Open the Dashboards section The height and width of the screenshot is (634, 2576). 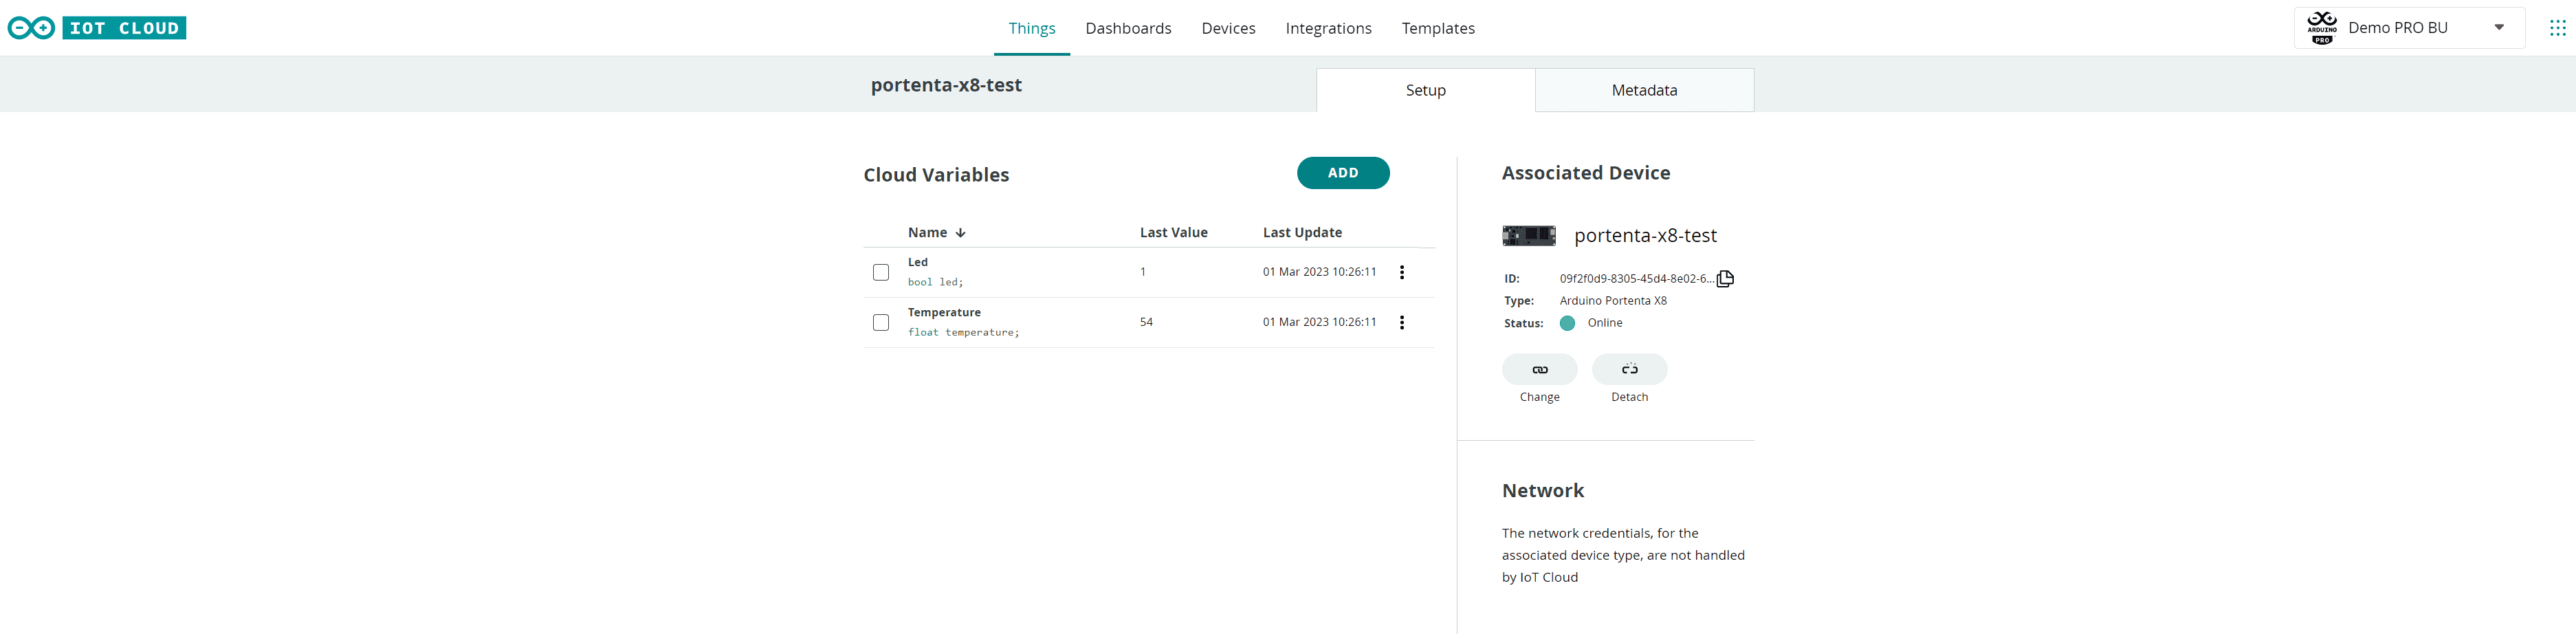coord(1128,28)
